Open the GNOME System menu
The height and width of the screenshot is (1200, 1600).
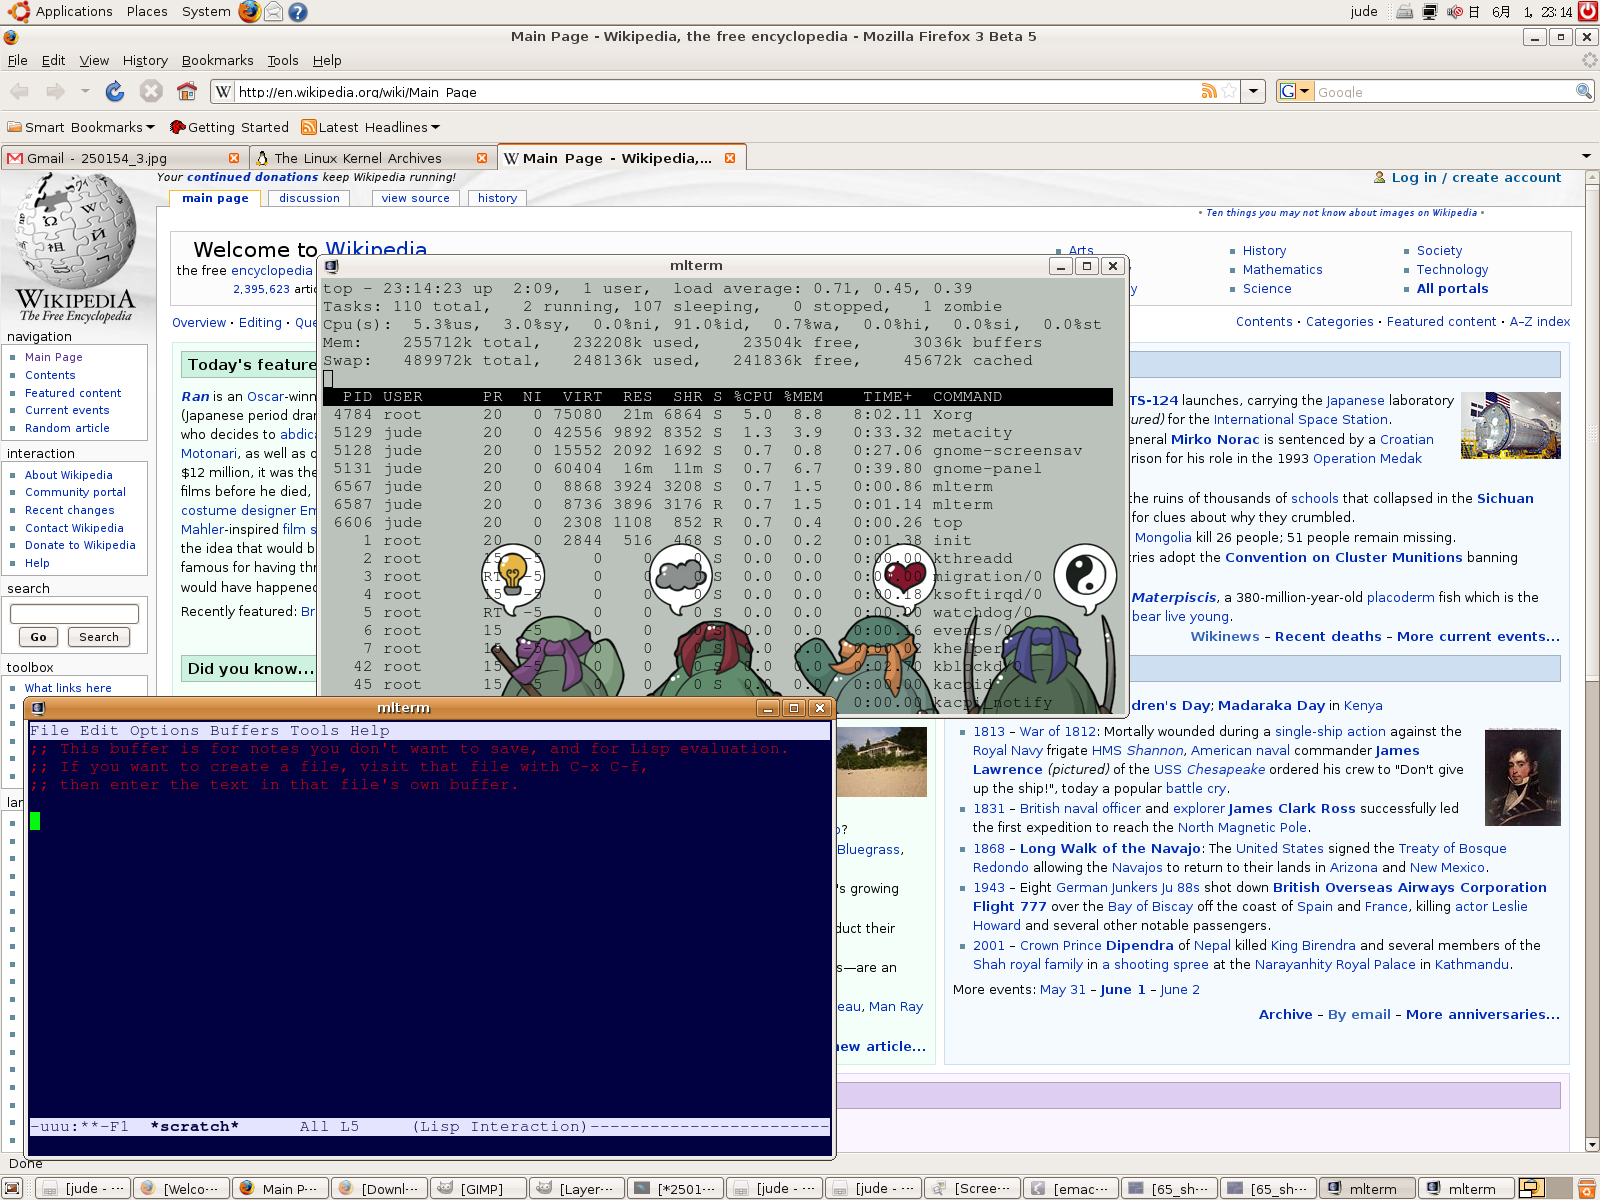[206, 11]
